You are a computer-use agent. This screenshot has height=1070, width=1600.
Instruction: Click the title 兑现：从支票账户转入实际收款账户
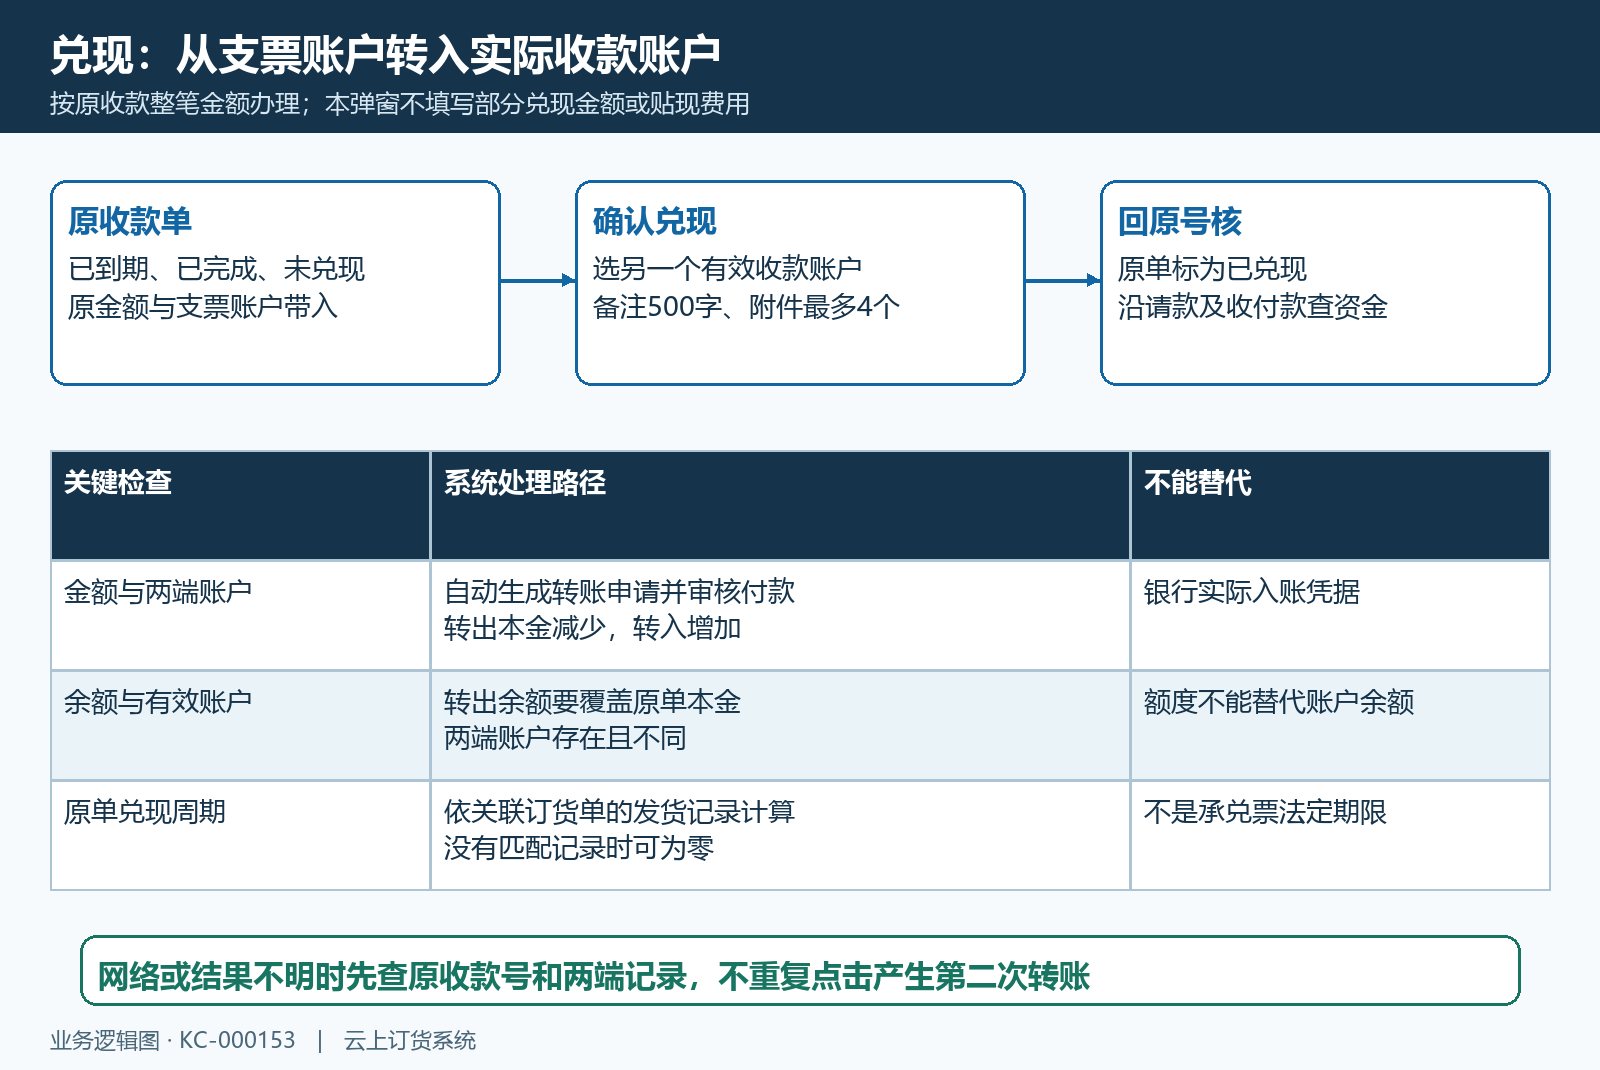coord(386,54)
